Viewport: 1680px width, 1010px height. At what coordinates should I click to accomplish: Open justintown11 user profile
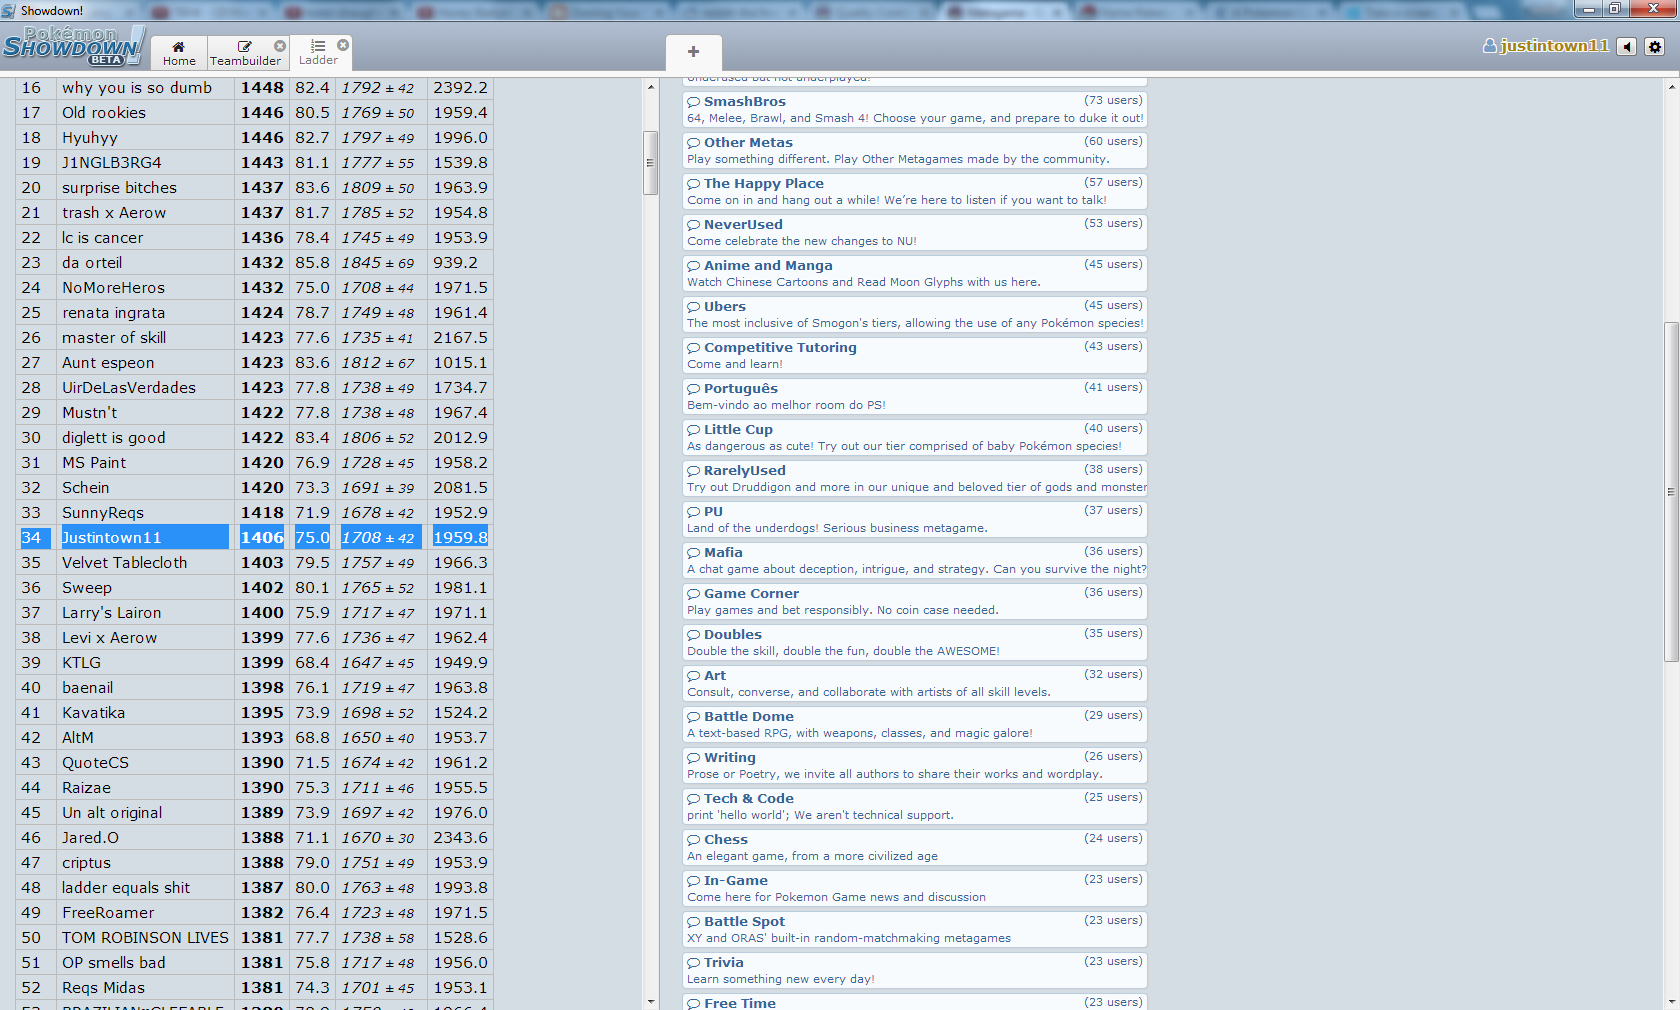point(1546,46)
